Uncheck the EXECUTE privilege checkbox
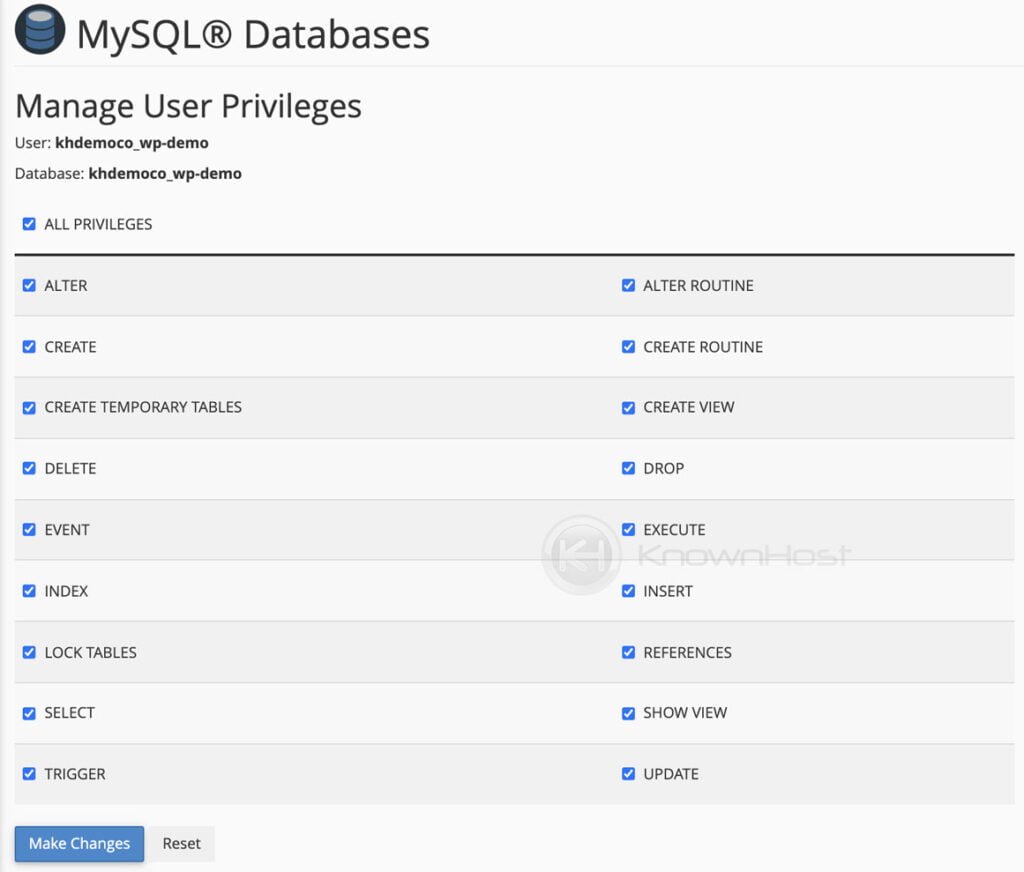Screen dimensions: 1024x872 [x=628, y=530]
